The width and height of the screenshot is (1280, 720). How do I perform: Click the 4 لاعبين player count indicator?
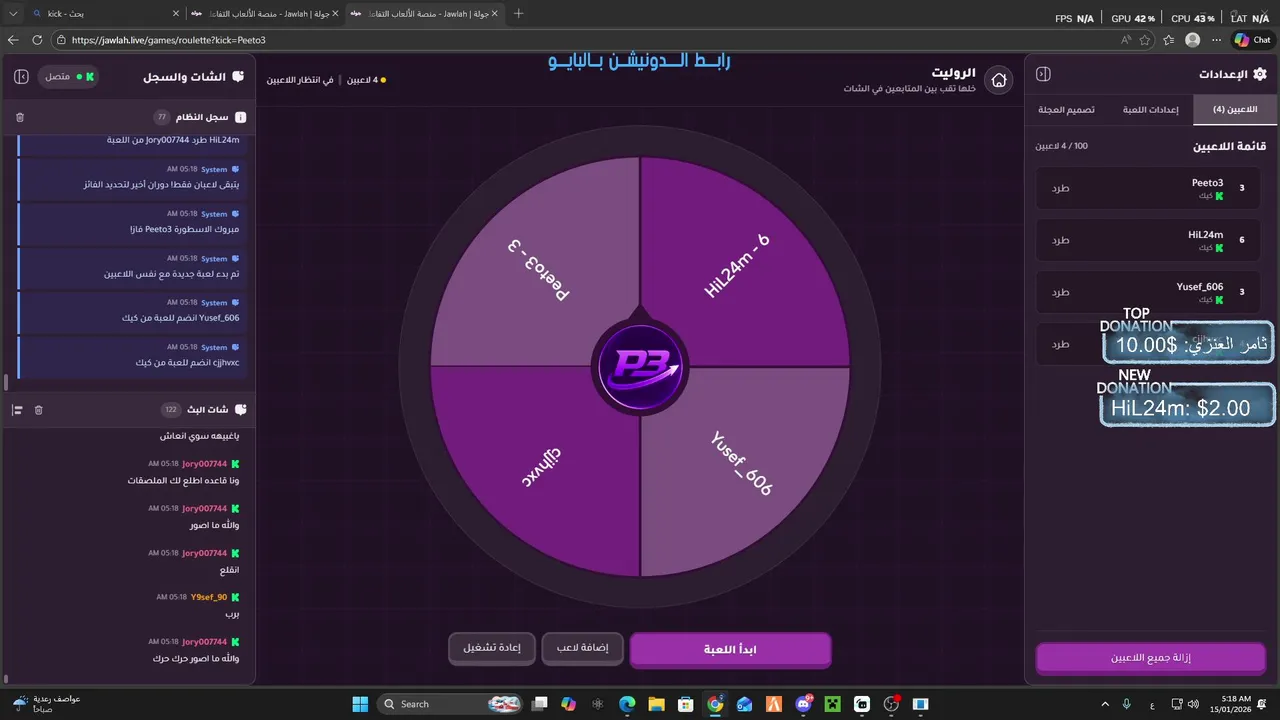tap(366, 79)
